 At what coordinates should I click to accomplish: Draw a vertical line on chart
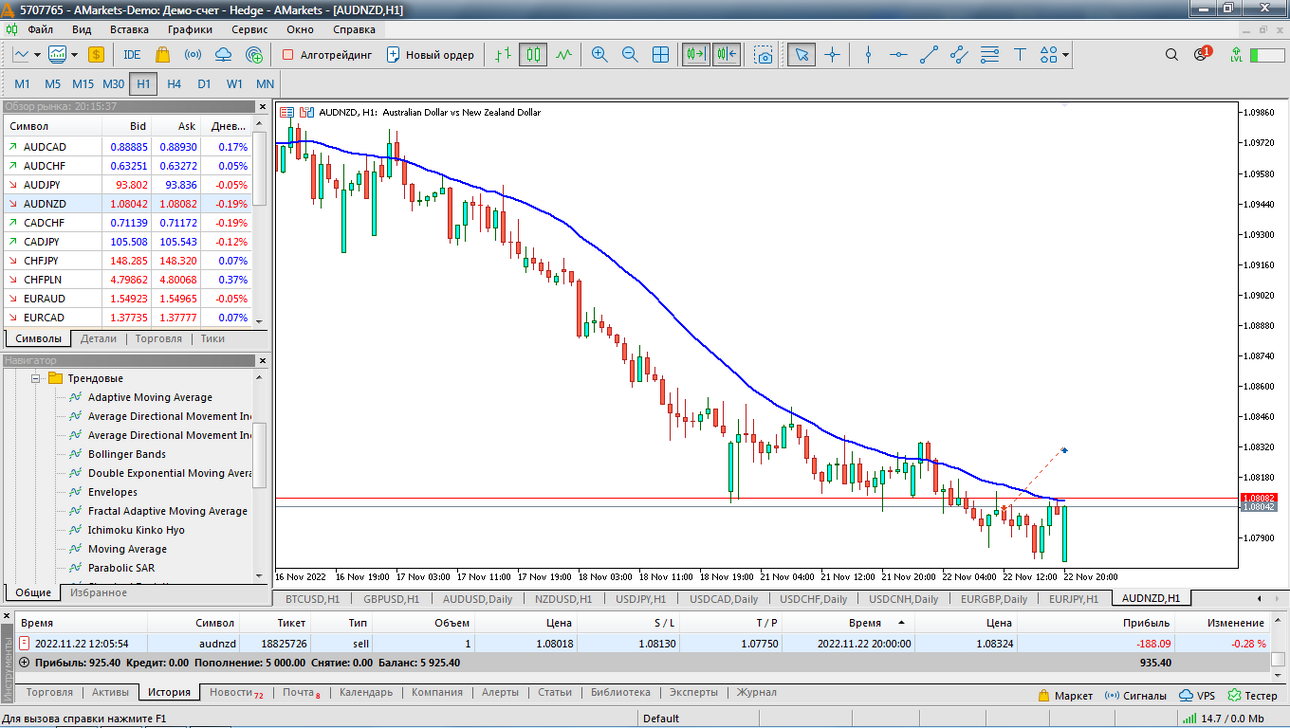coord(868,54)
